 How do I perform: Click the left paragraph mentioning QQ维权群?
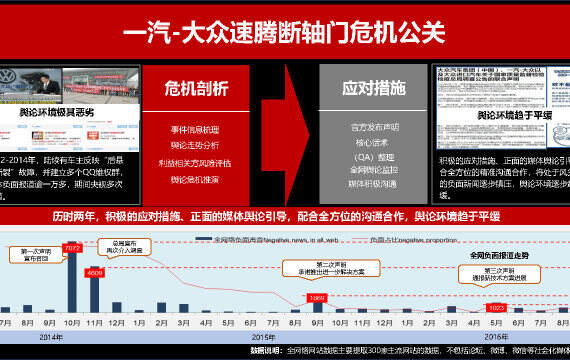point(63,178)
